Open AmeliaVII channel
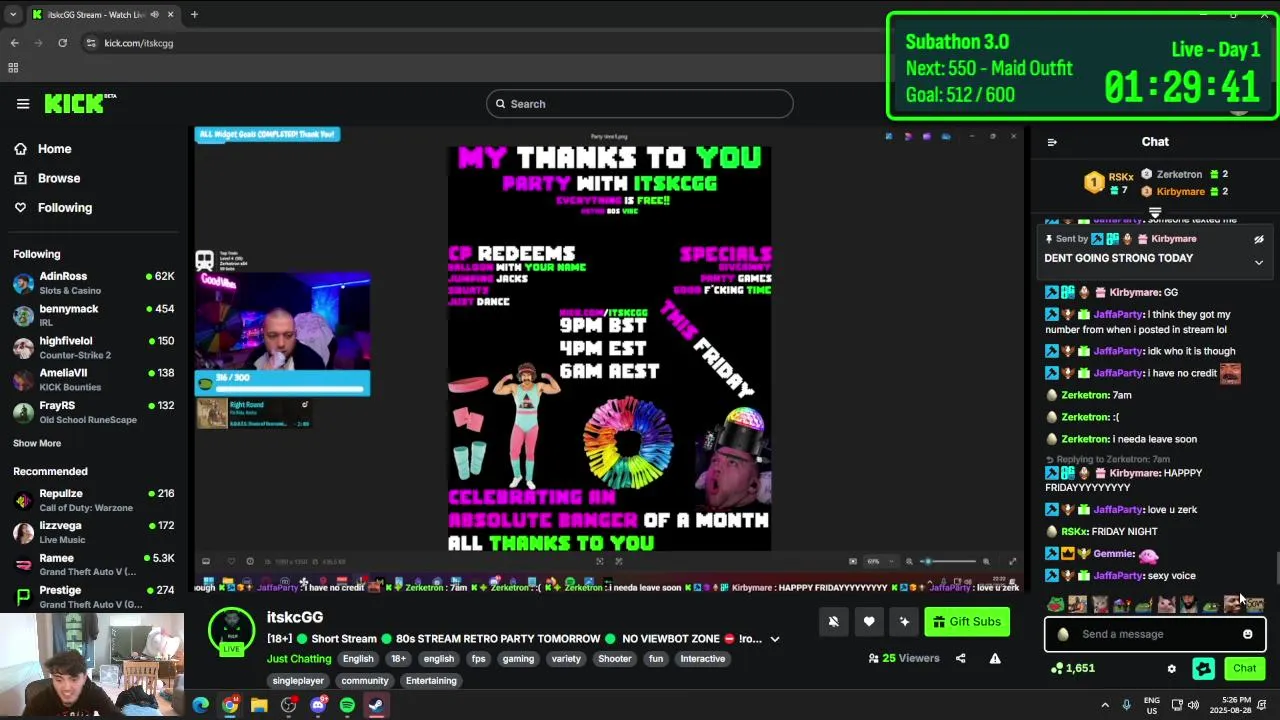Viewport: 1280px width, 720px height. coord(93,379)
